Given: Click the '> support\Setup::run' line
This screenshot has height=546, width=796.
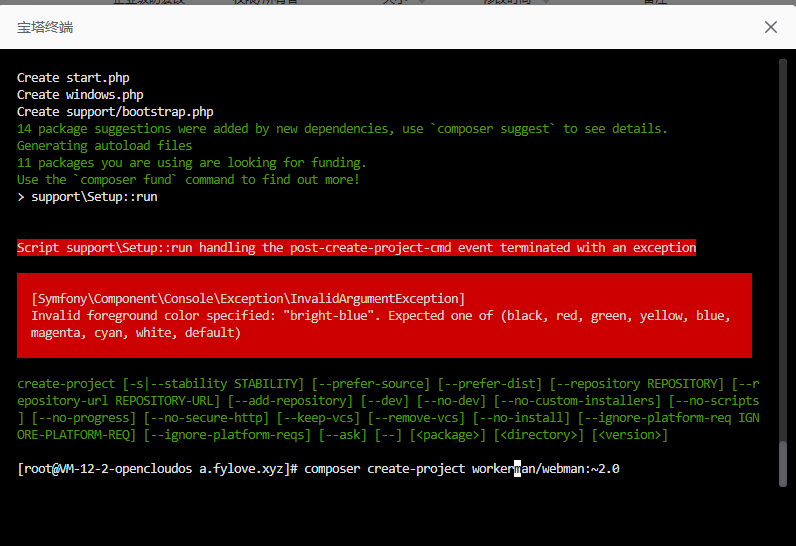Looking at the screenshot, I should pyautogui.click(x=87, y=197).
